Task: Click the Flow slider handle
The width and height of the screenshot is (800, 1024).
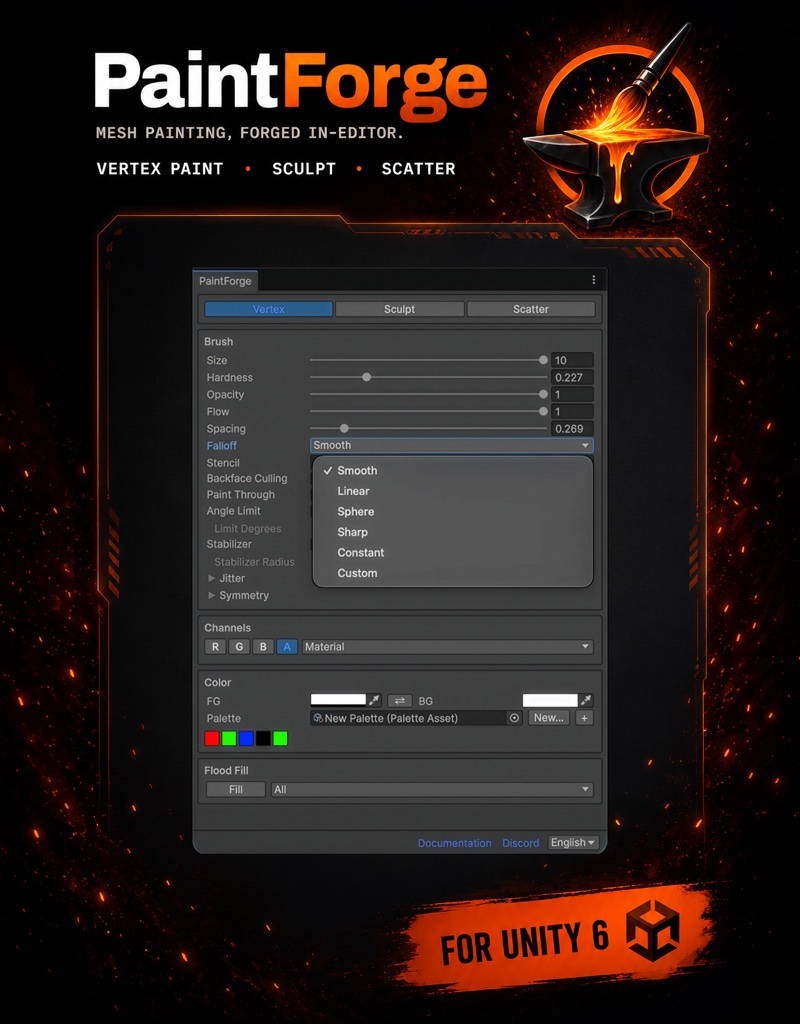Action: [543, 411]
